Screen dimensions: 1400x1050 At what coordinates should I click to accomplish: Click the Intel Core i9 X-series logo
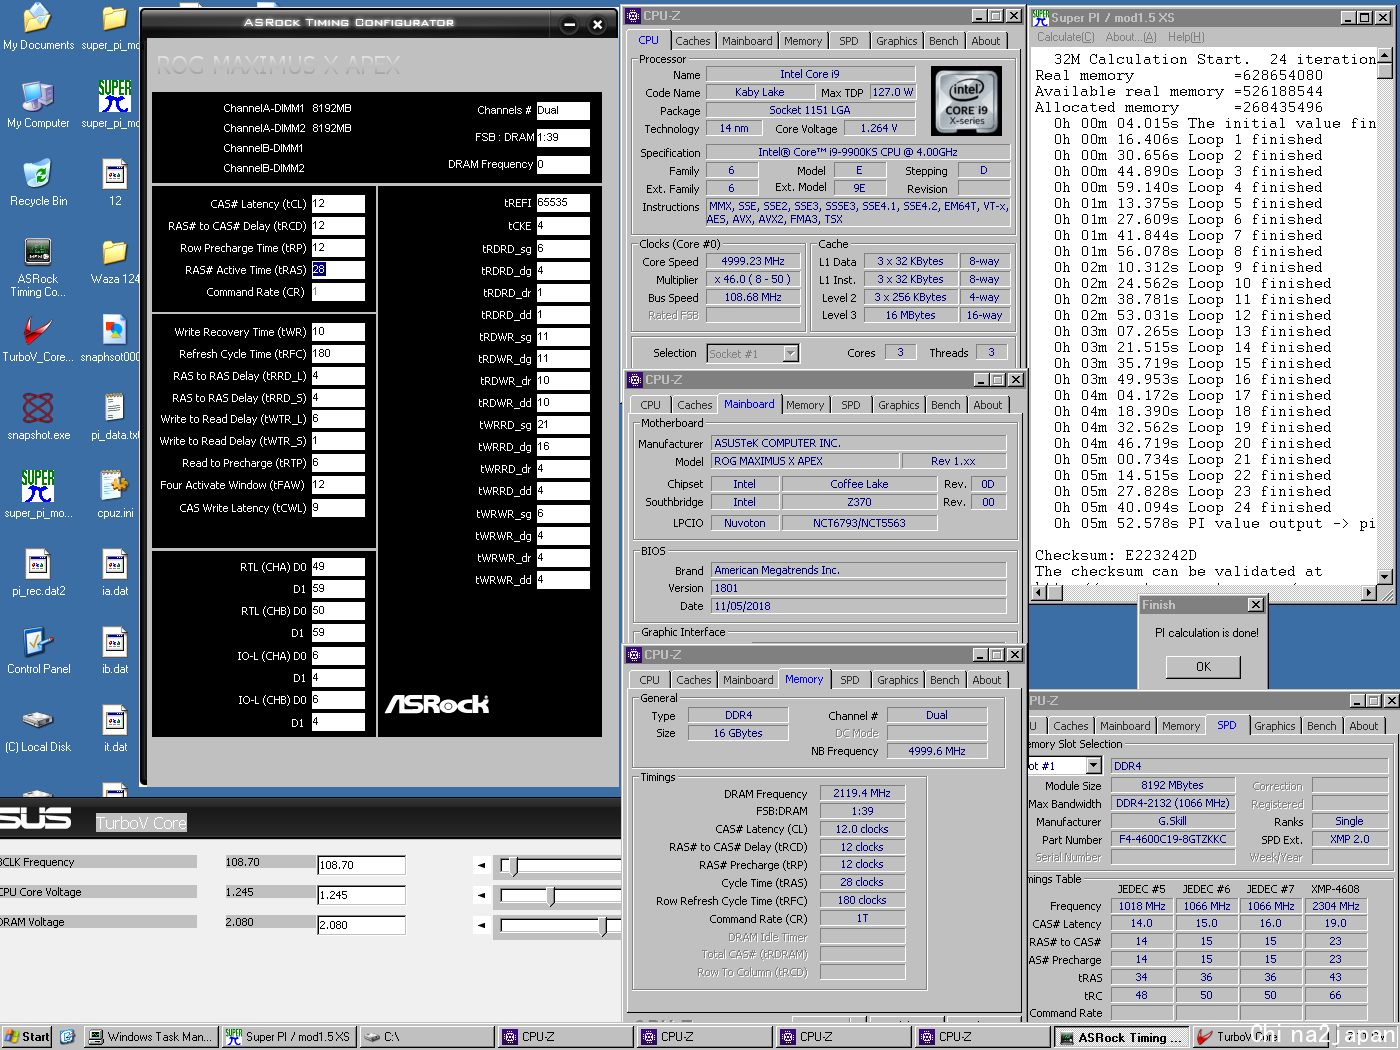point(966,101)
